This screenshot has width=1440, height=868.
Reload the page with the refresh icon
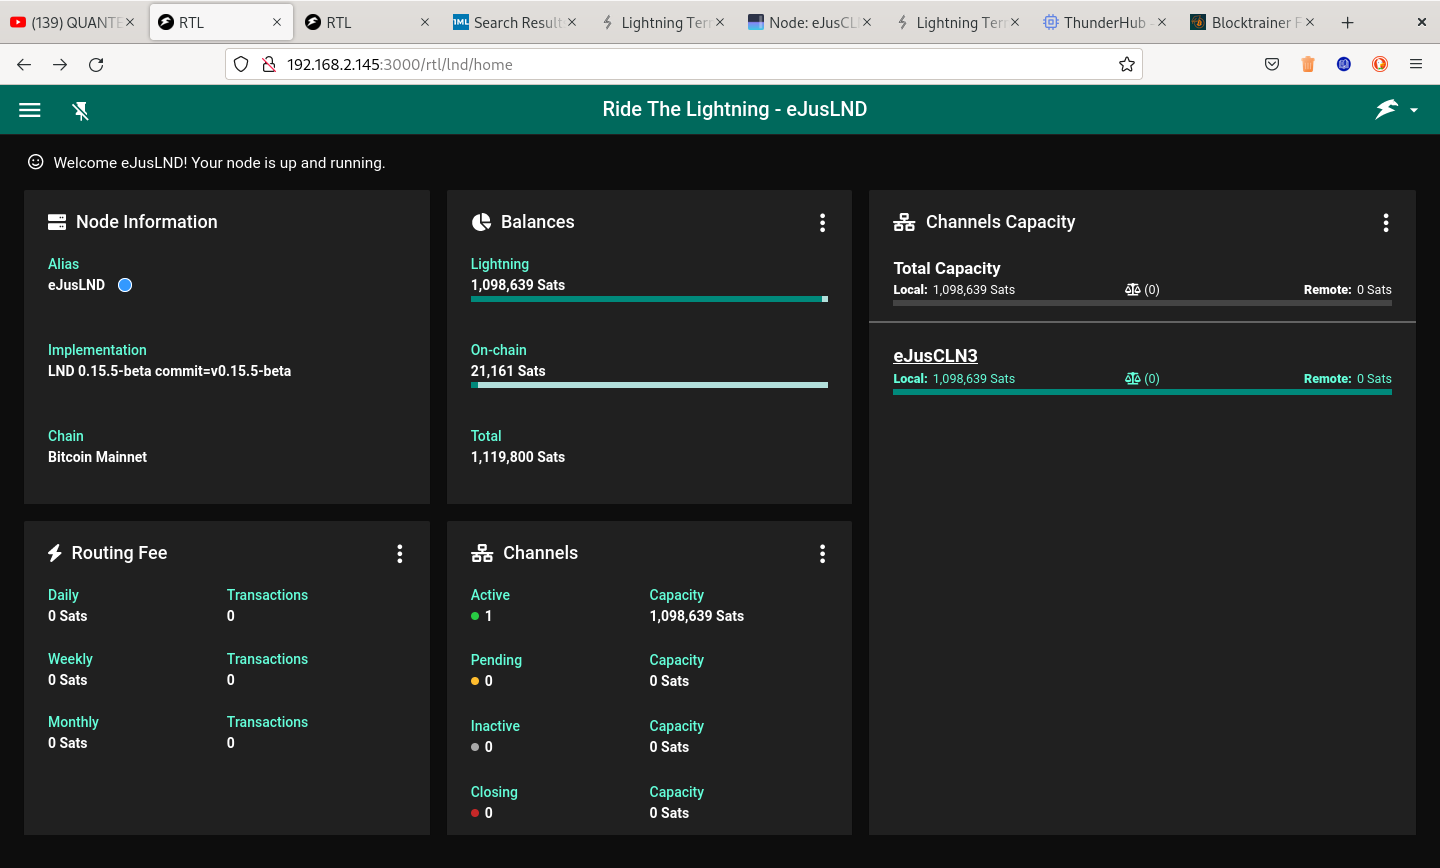click(x=96, y=64)
